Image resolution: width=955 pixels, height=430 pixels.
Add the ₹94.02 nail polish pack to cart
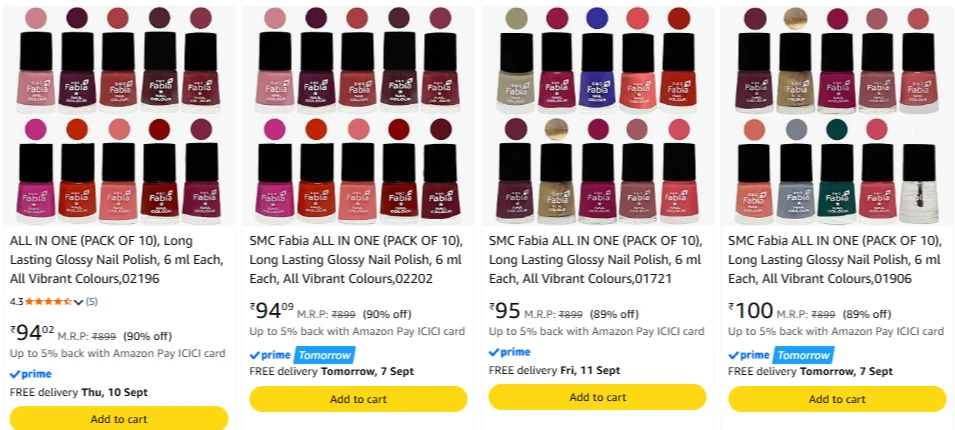[x=119, y=418]
